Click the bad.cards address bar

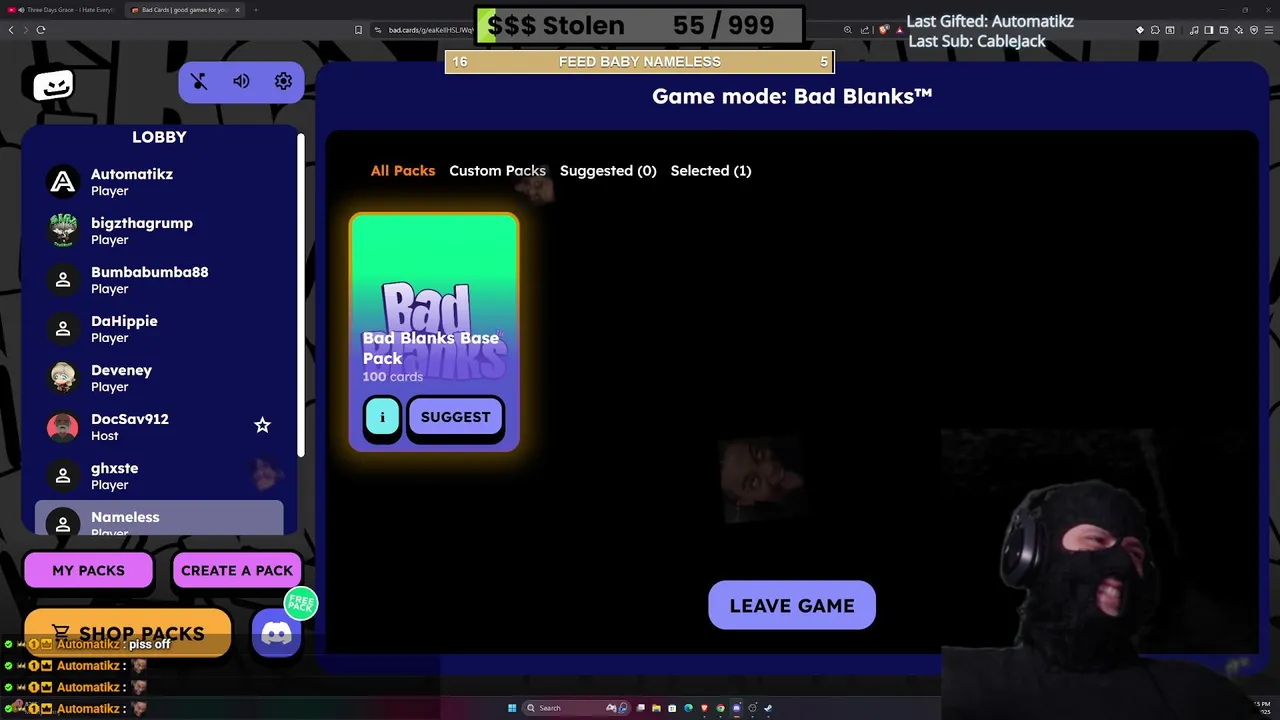430,30
